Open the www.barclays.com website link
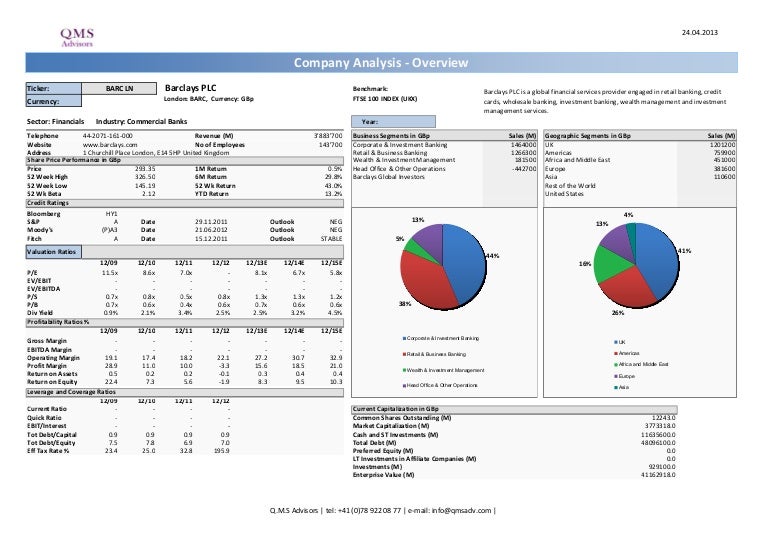This screenshot has width=768, height=544. pos(110,143)
